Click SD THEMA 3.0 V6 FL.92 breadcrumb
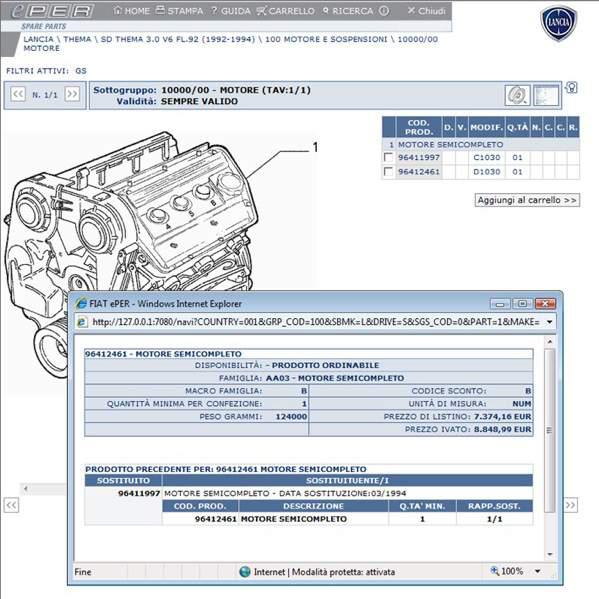This screenshot has width=599, height=599. pos(178,39)
